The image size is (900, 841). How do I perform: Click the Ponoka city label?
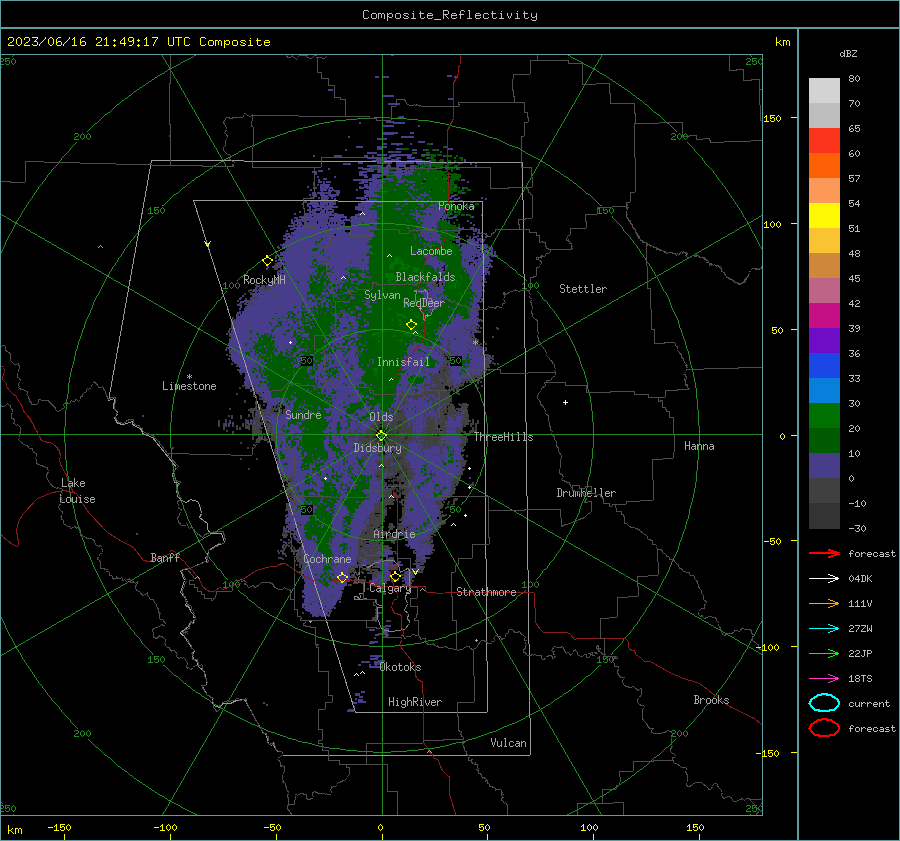[x=456, y=206]
